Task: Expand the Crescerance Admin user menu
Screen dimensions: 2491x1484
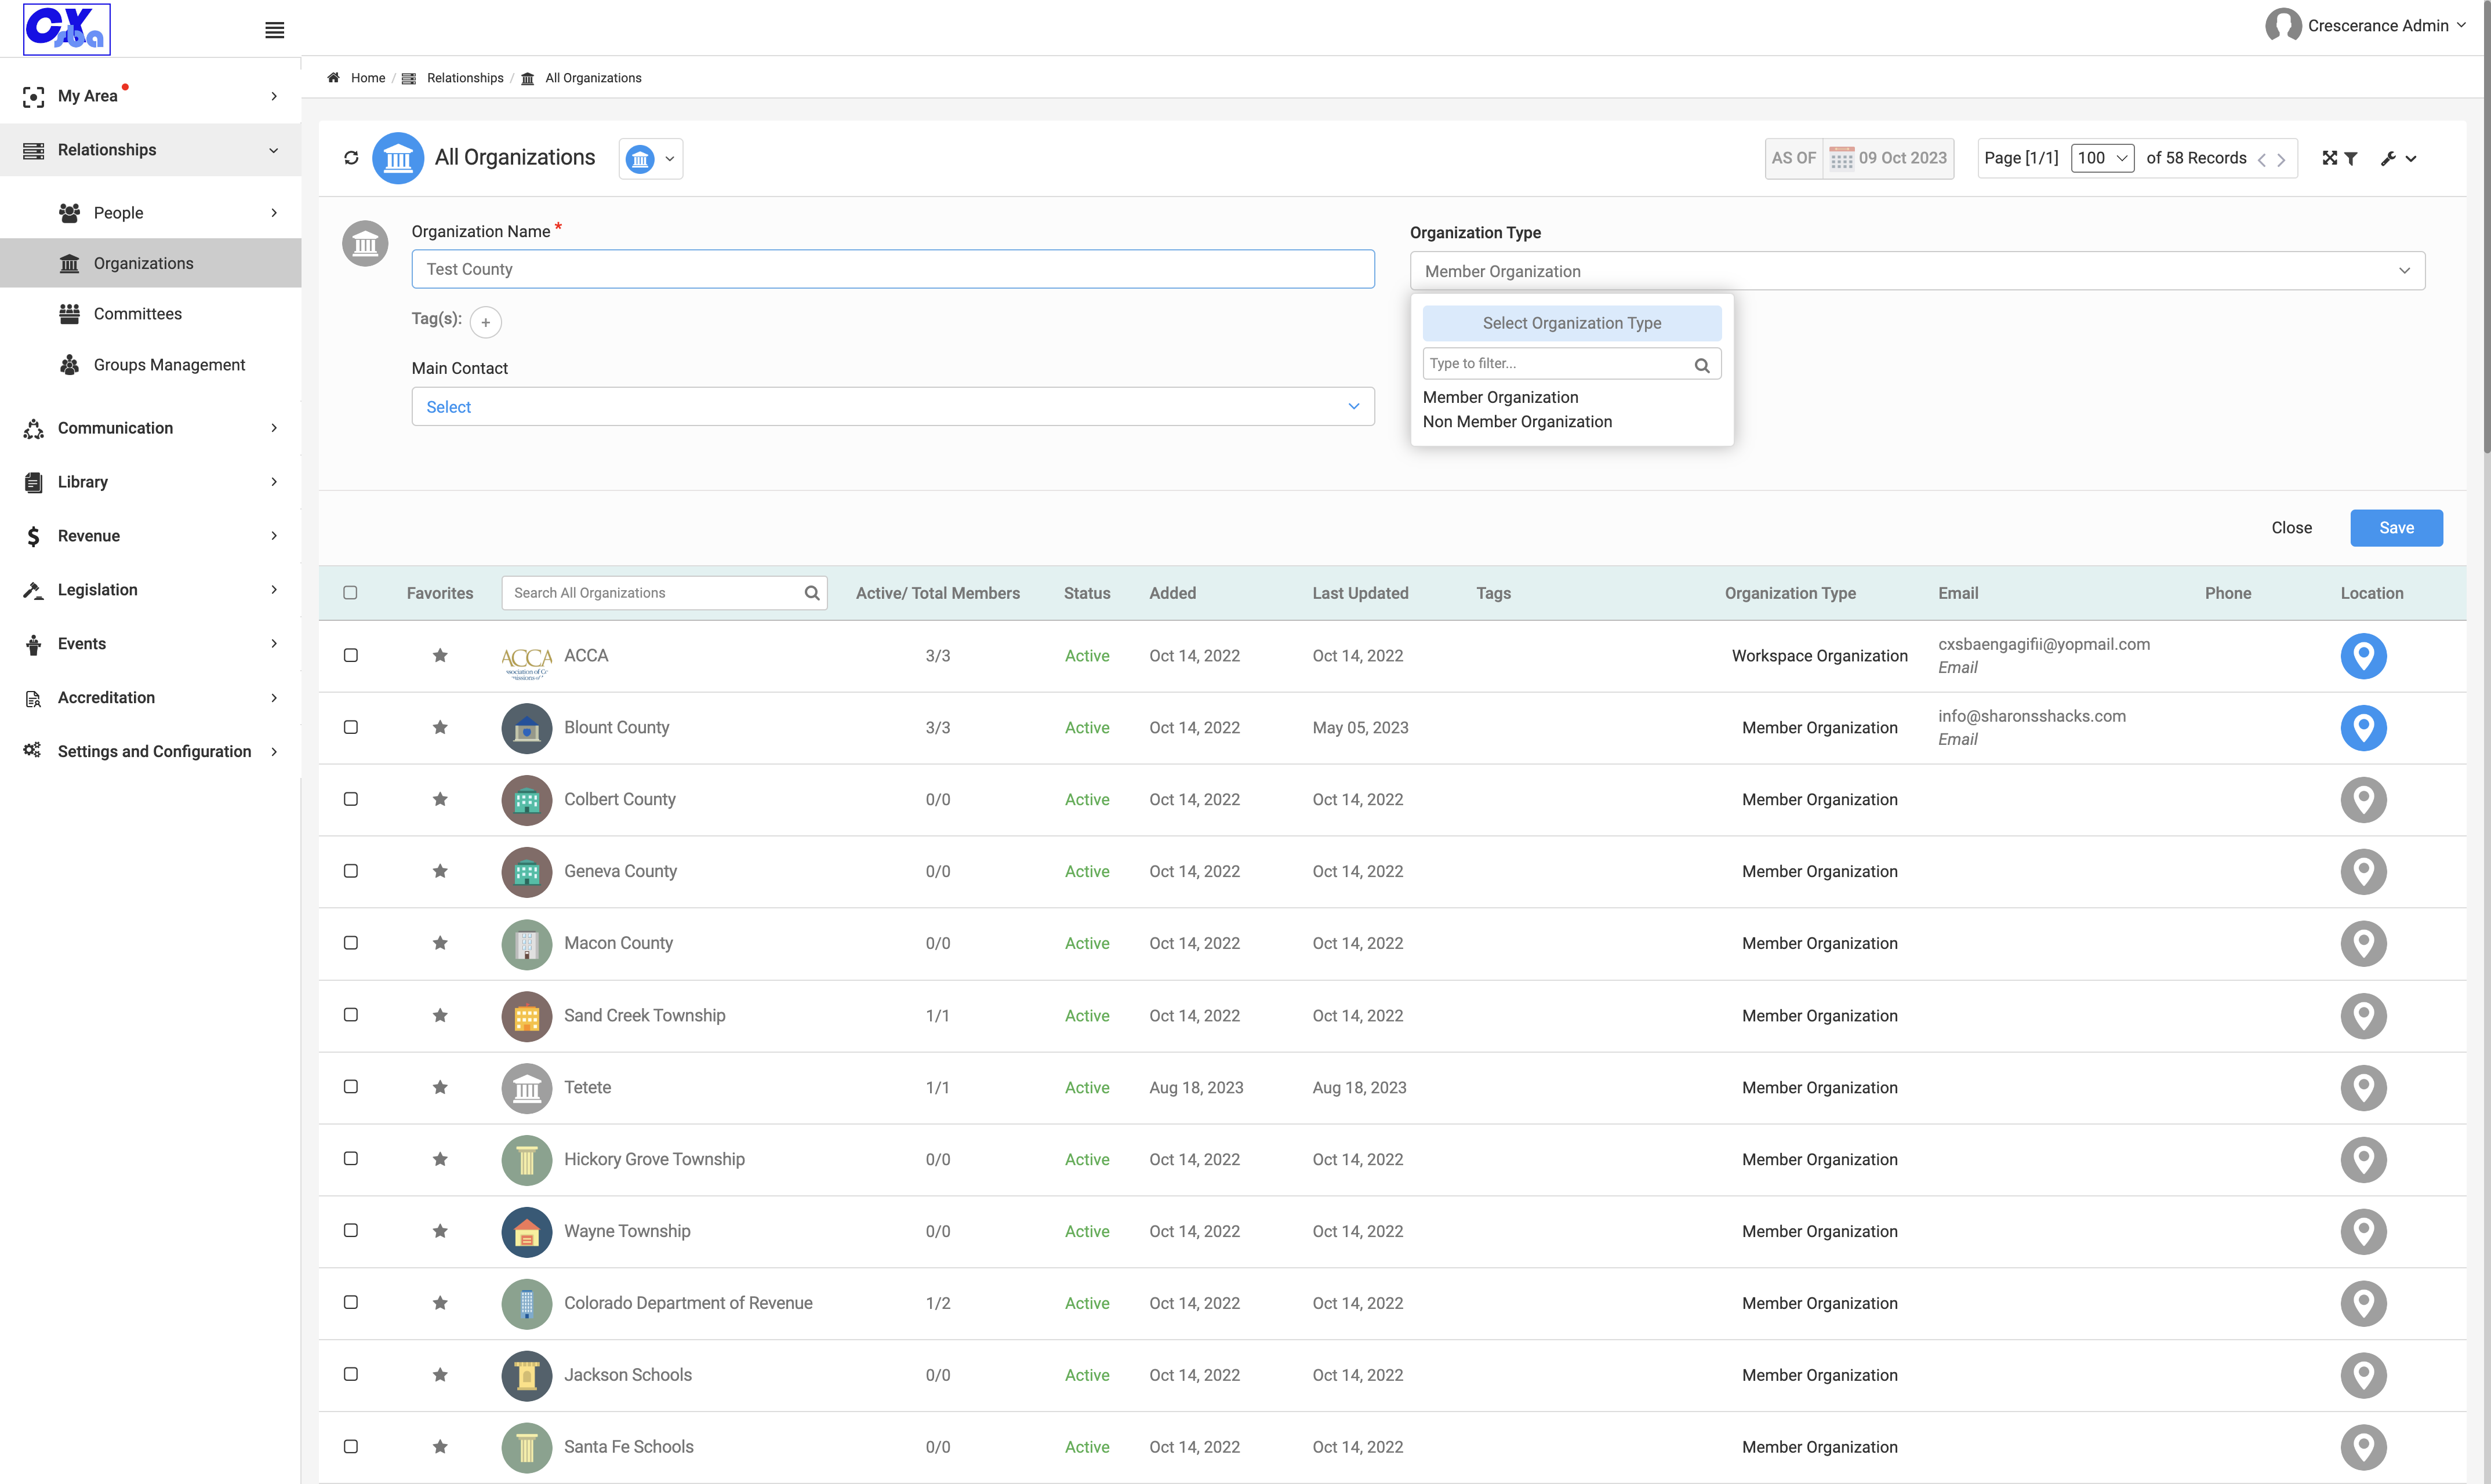Action: (2366, 26)
